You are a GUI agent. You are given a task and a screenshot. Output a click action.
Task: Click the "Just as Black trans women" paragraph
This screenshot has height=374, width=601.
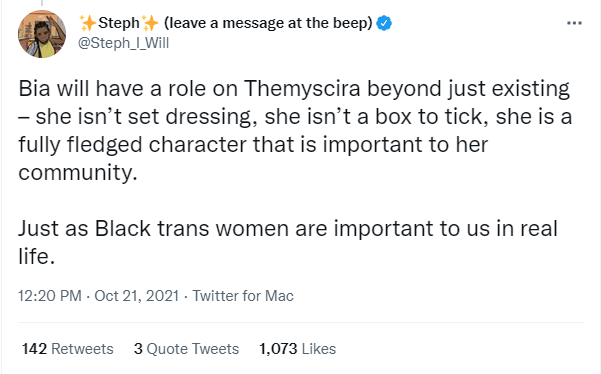click(288, 242)
